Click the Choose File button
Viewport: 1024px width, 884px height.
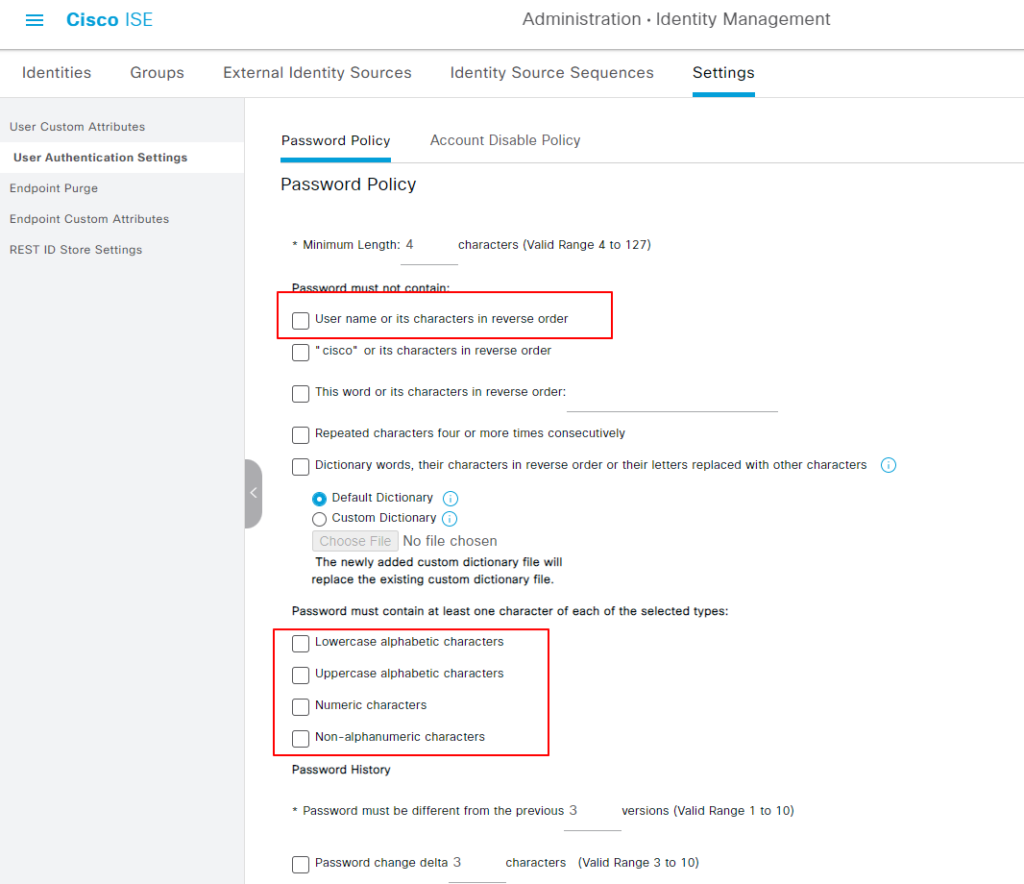(x=355, y=541)
